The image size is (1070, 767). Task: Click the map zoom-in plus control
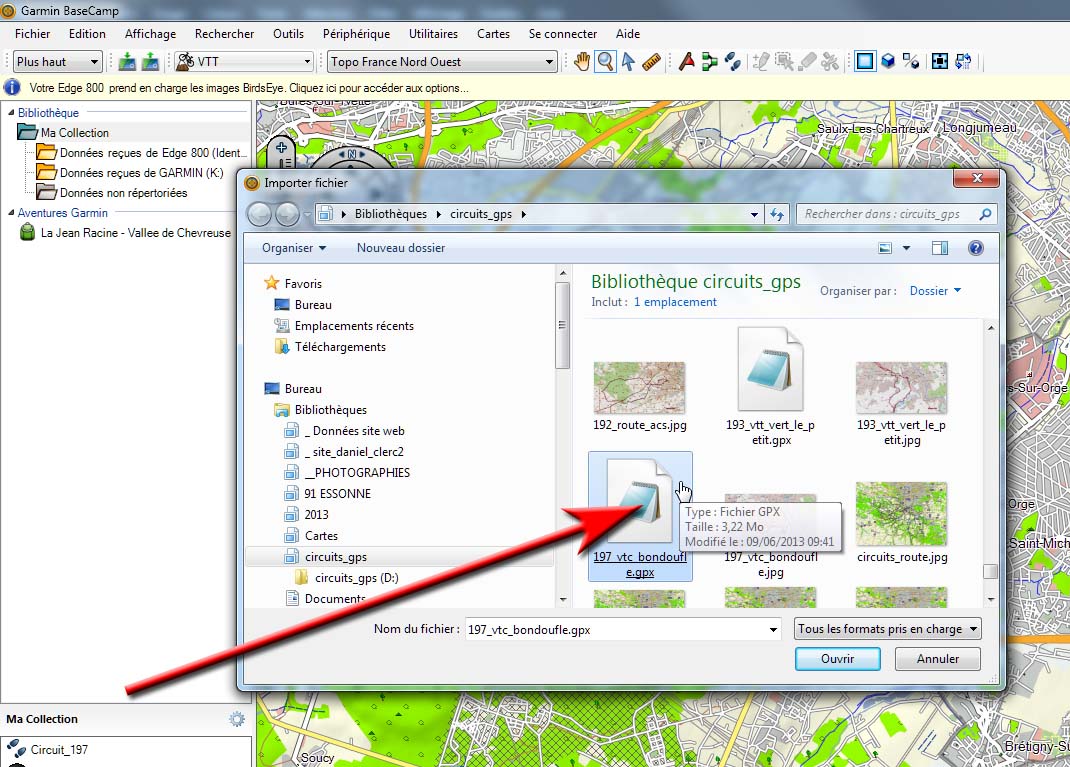pyautogui.click(x=281, y=147)
